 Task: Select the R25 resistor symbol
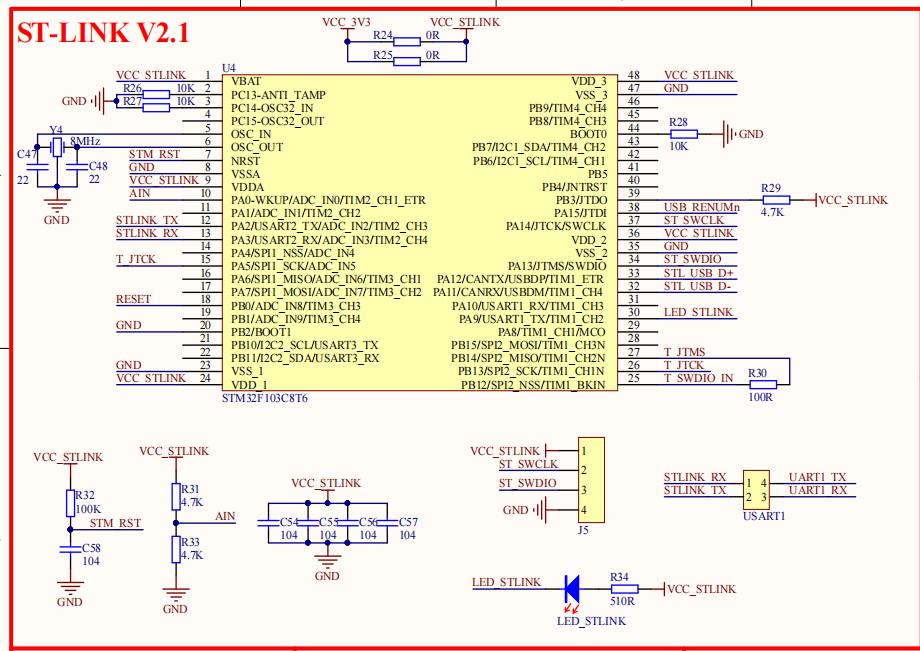click(x=407, y=62)
